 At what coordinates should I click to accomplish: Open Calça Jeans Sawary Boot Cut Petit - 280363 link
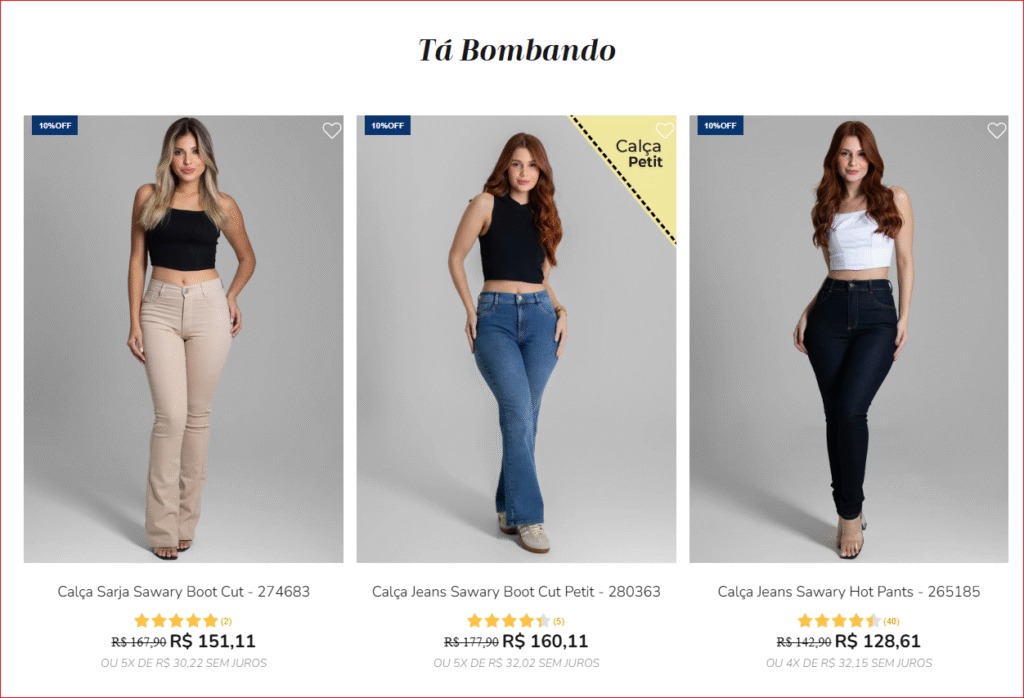(516, 592)
